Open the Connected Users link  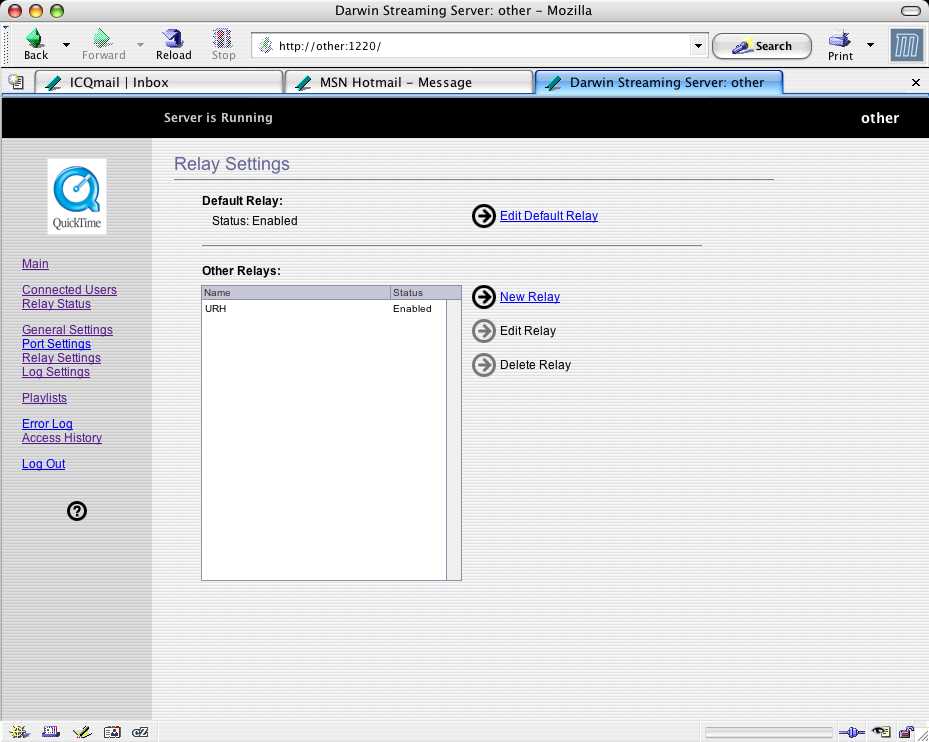pos(69,290)
